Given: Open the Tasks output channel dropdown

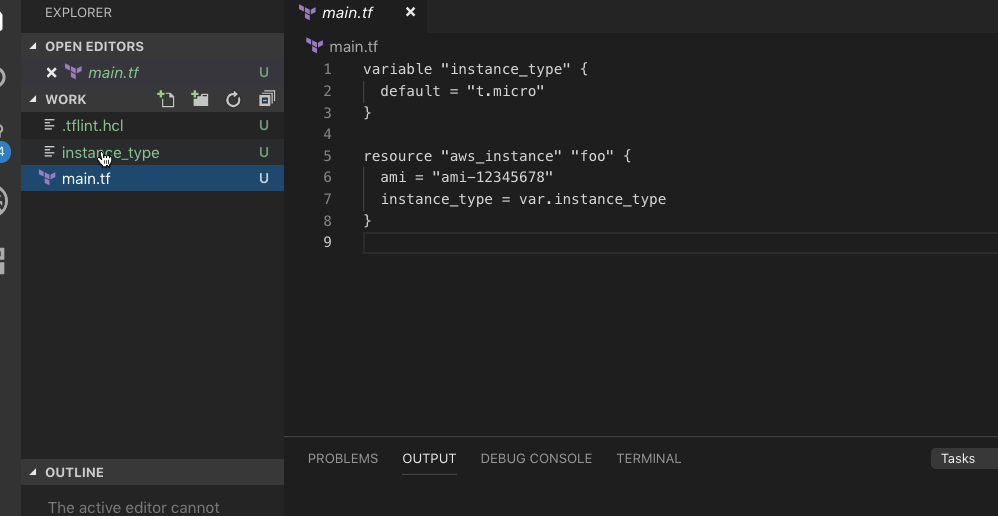Looking at the screenshot, I should click(x=962, y=458).
